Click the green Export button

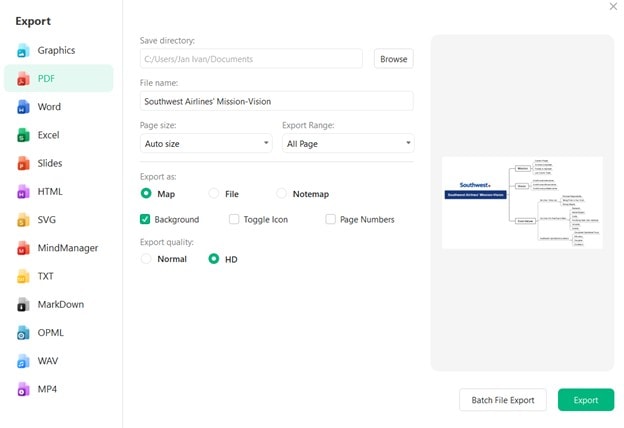click(586, 400)
